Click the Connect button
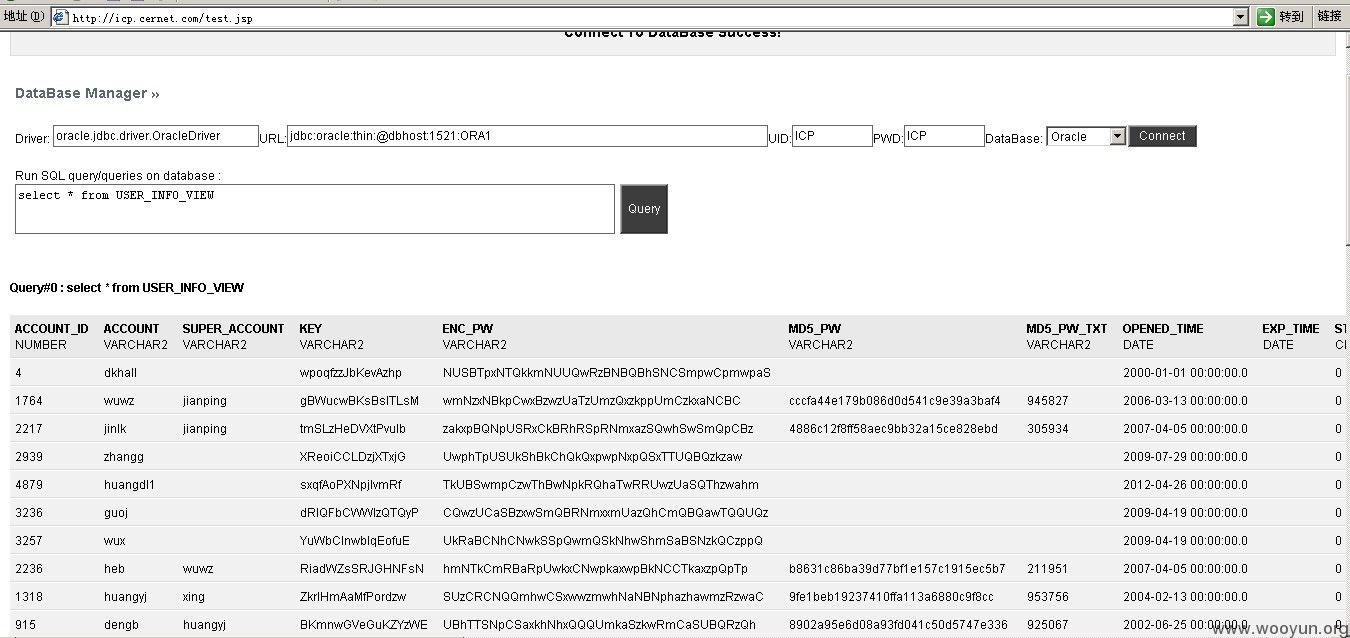The image size is (1350, 638). [1162, 136]
